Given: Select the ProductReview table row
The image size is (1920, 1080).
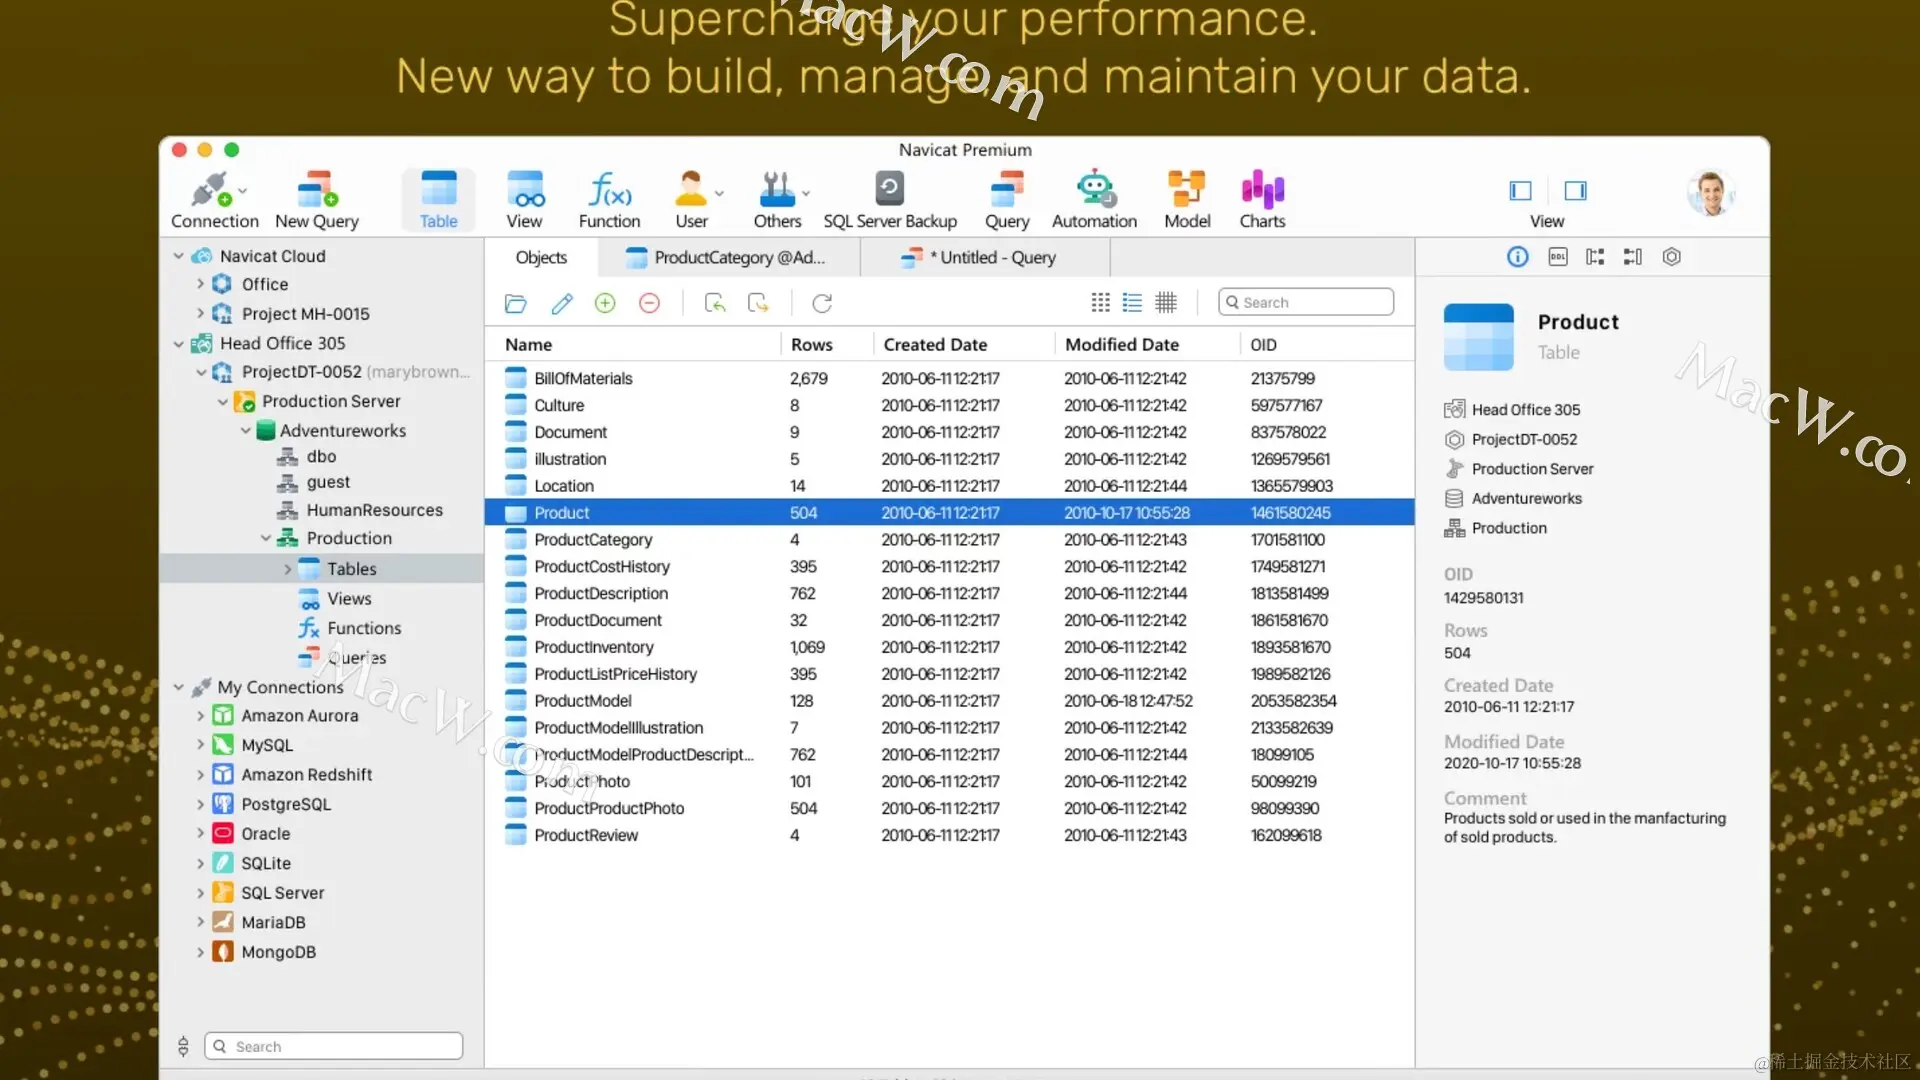Looking at the screenshot, I should pyautogui.click(x=586, y=835).
